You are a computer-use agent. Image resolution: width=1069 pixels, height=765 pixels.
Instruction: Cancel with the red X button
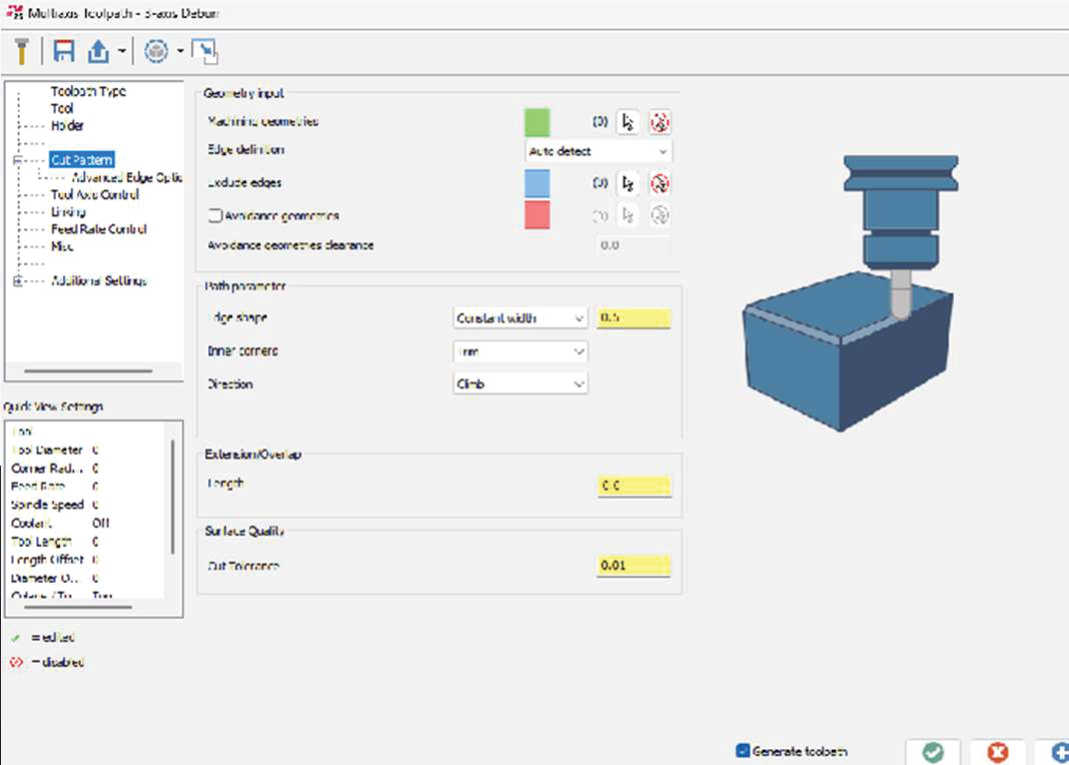pos(997,752)
